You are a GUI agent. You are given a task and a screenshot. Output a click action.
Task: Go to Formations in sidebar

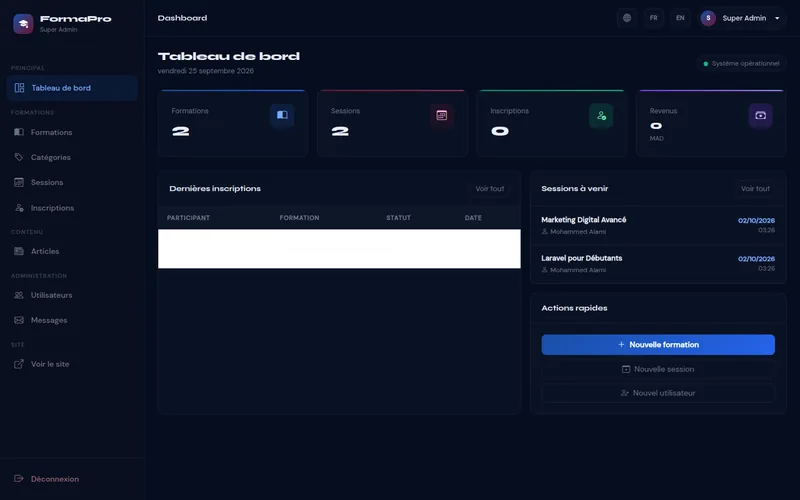tap(72, 132)
